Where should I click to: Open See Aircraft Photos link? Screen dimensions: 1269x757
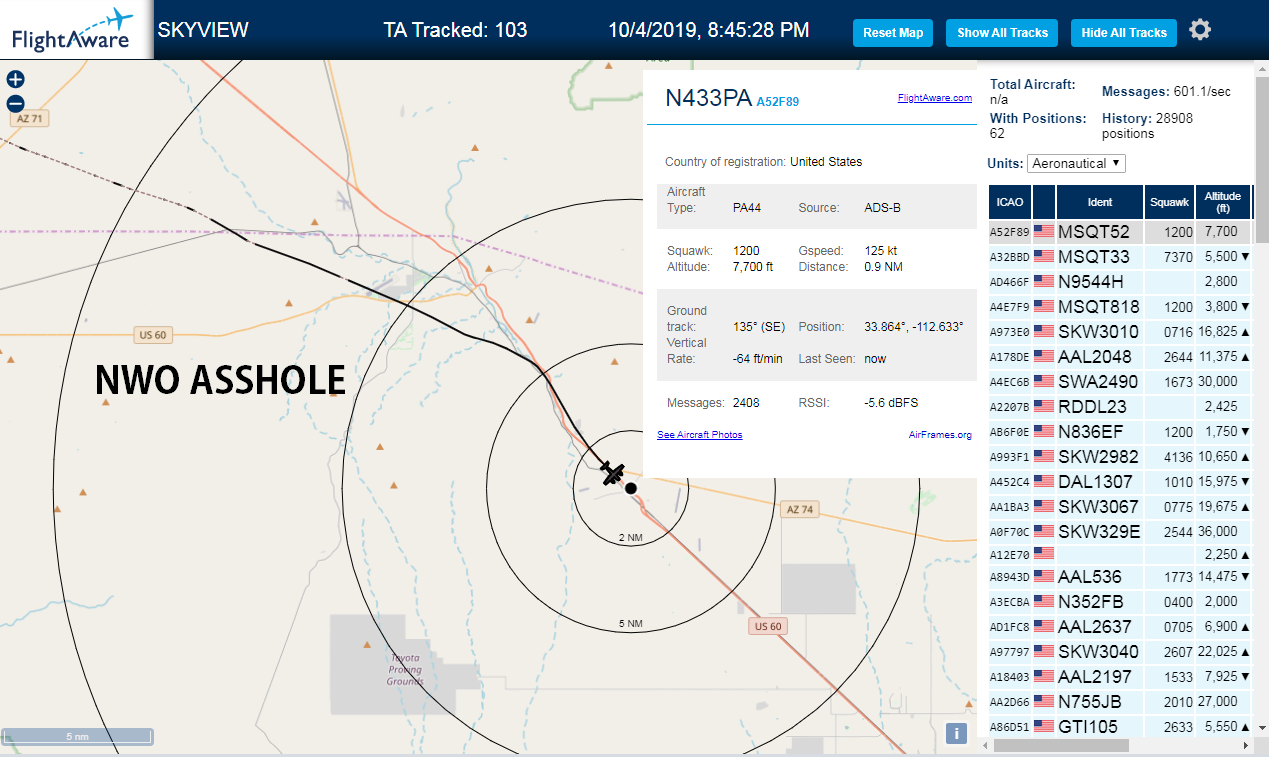(699, 435)
